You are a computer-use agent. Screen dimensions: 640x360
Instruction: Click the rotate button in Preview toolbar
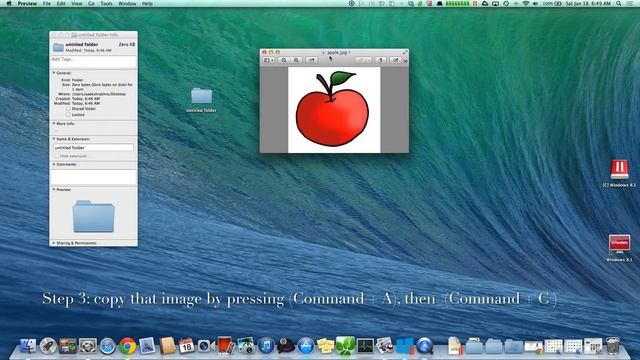[381, 60]
